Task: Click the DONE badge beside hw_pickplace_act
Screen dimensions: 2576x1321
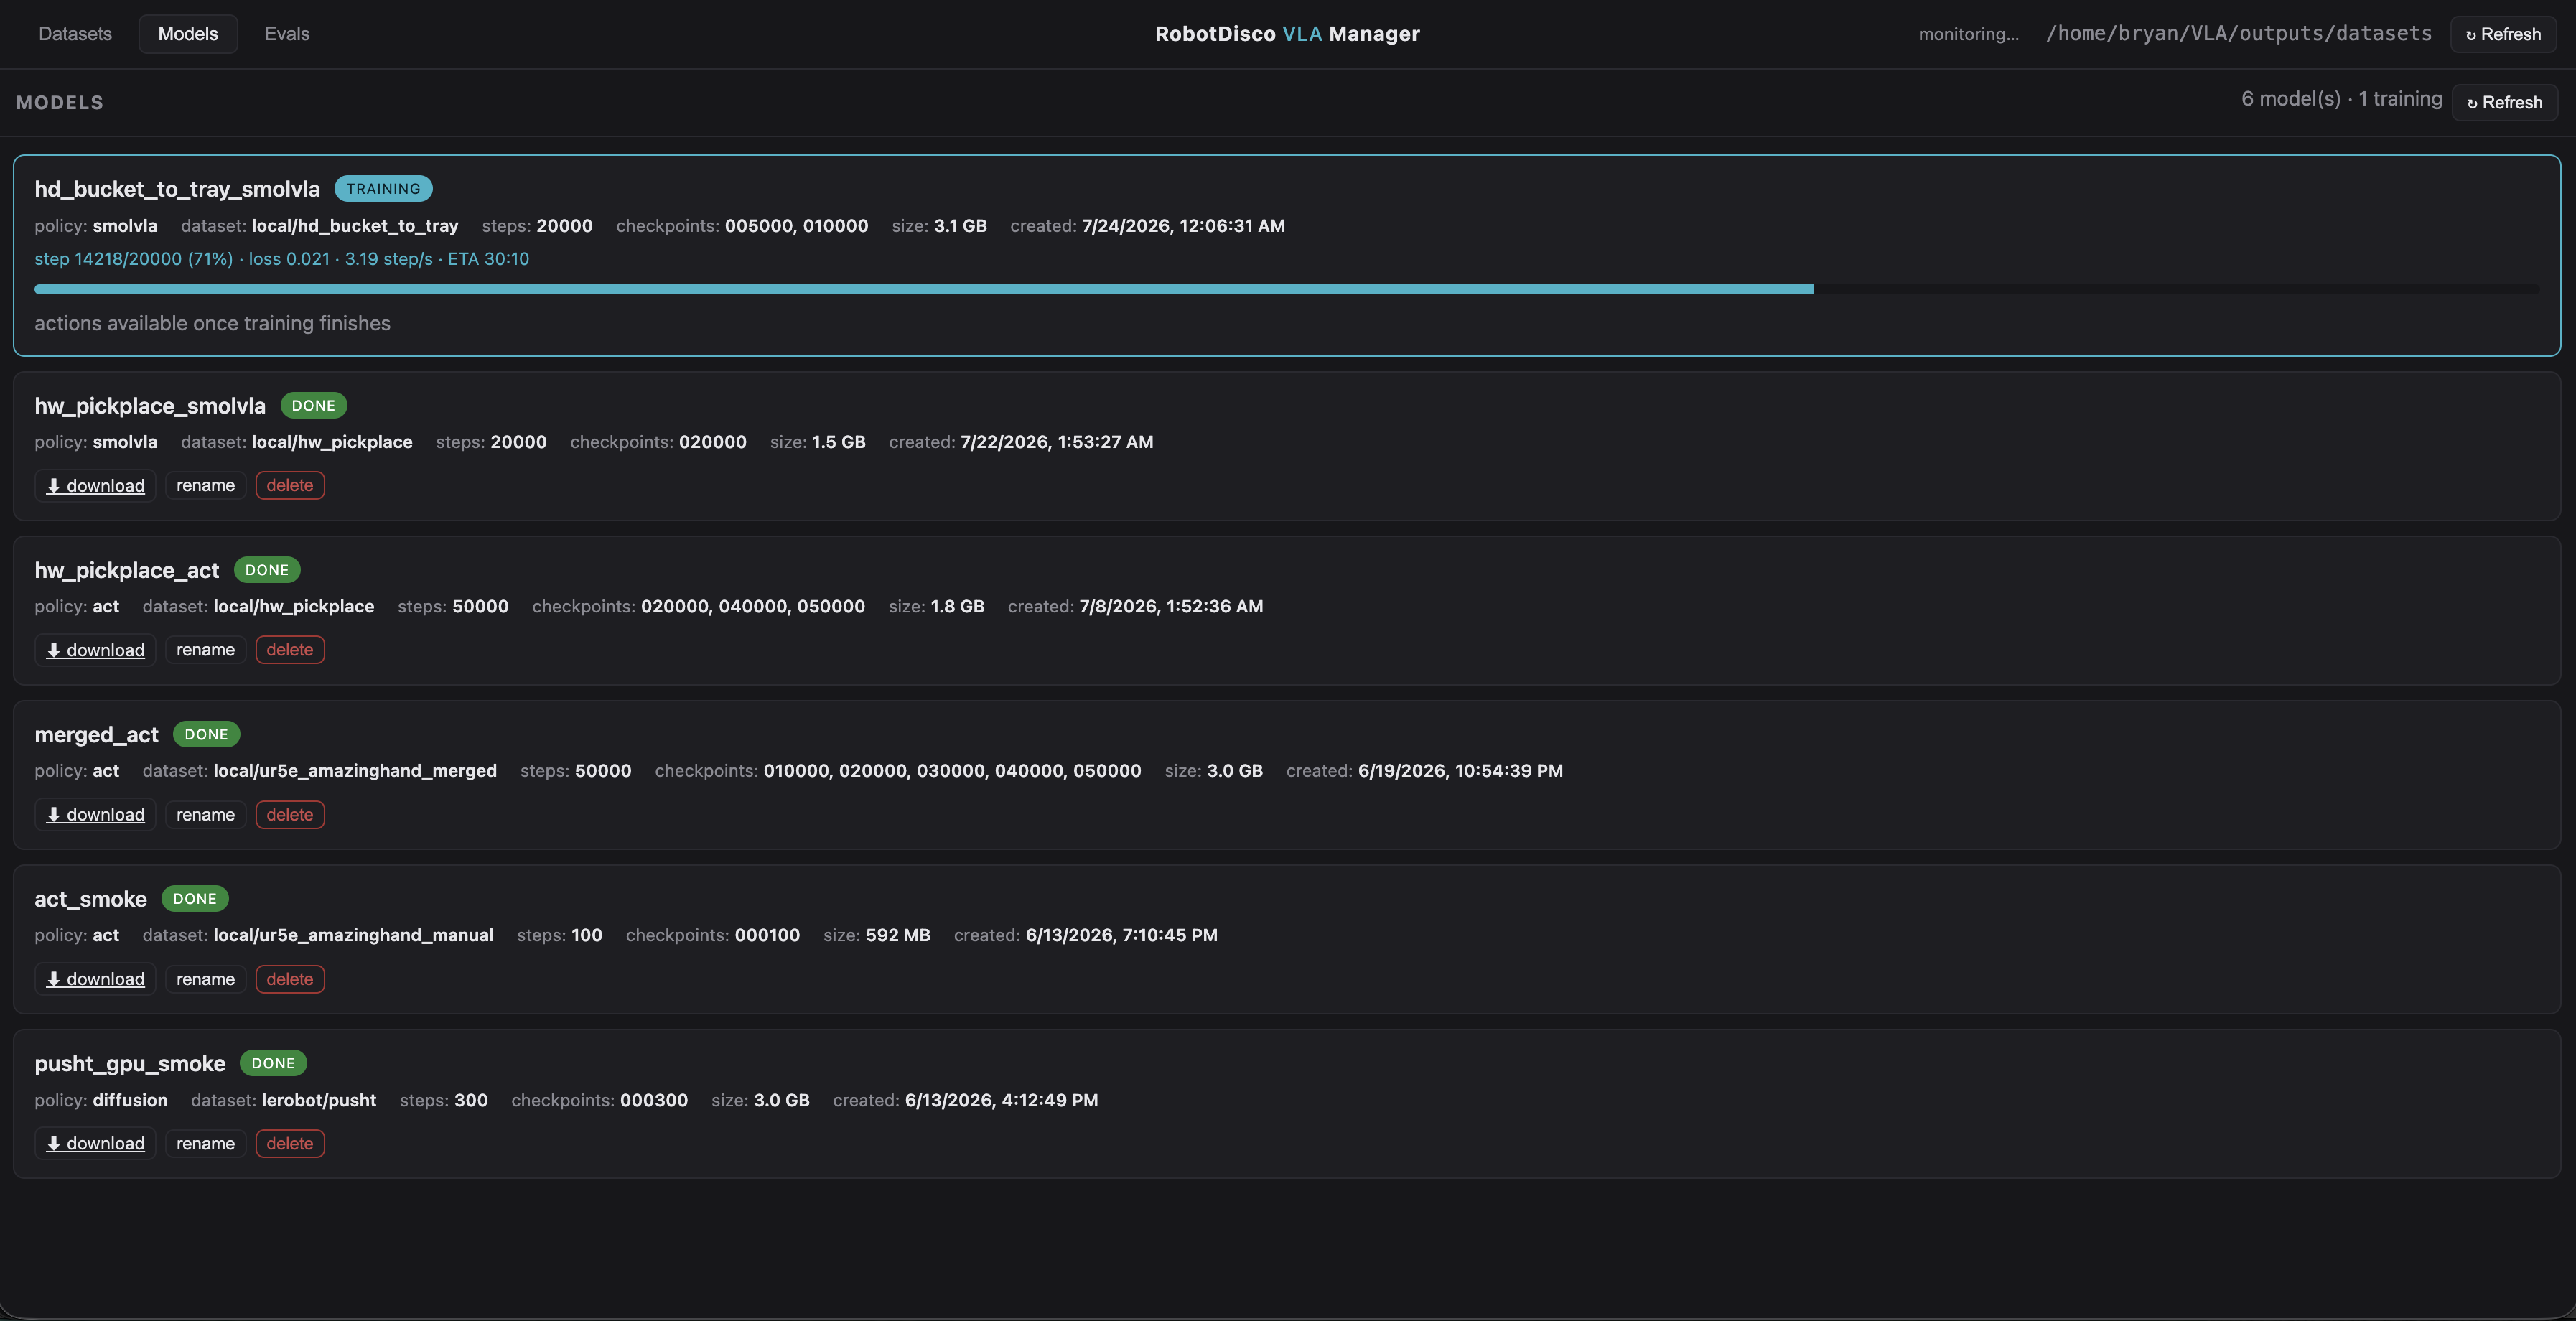Action: point(267,570)
